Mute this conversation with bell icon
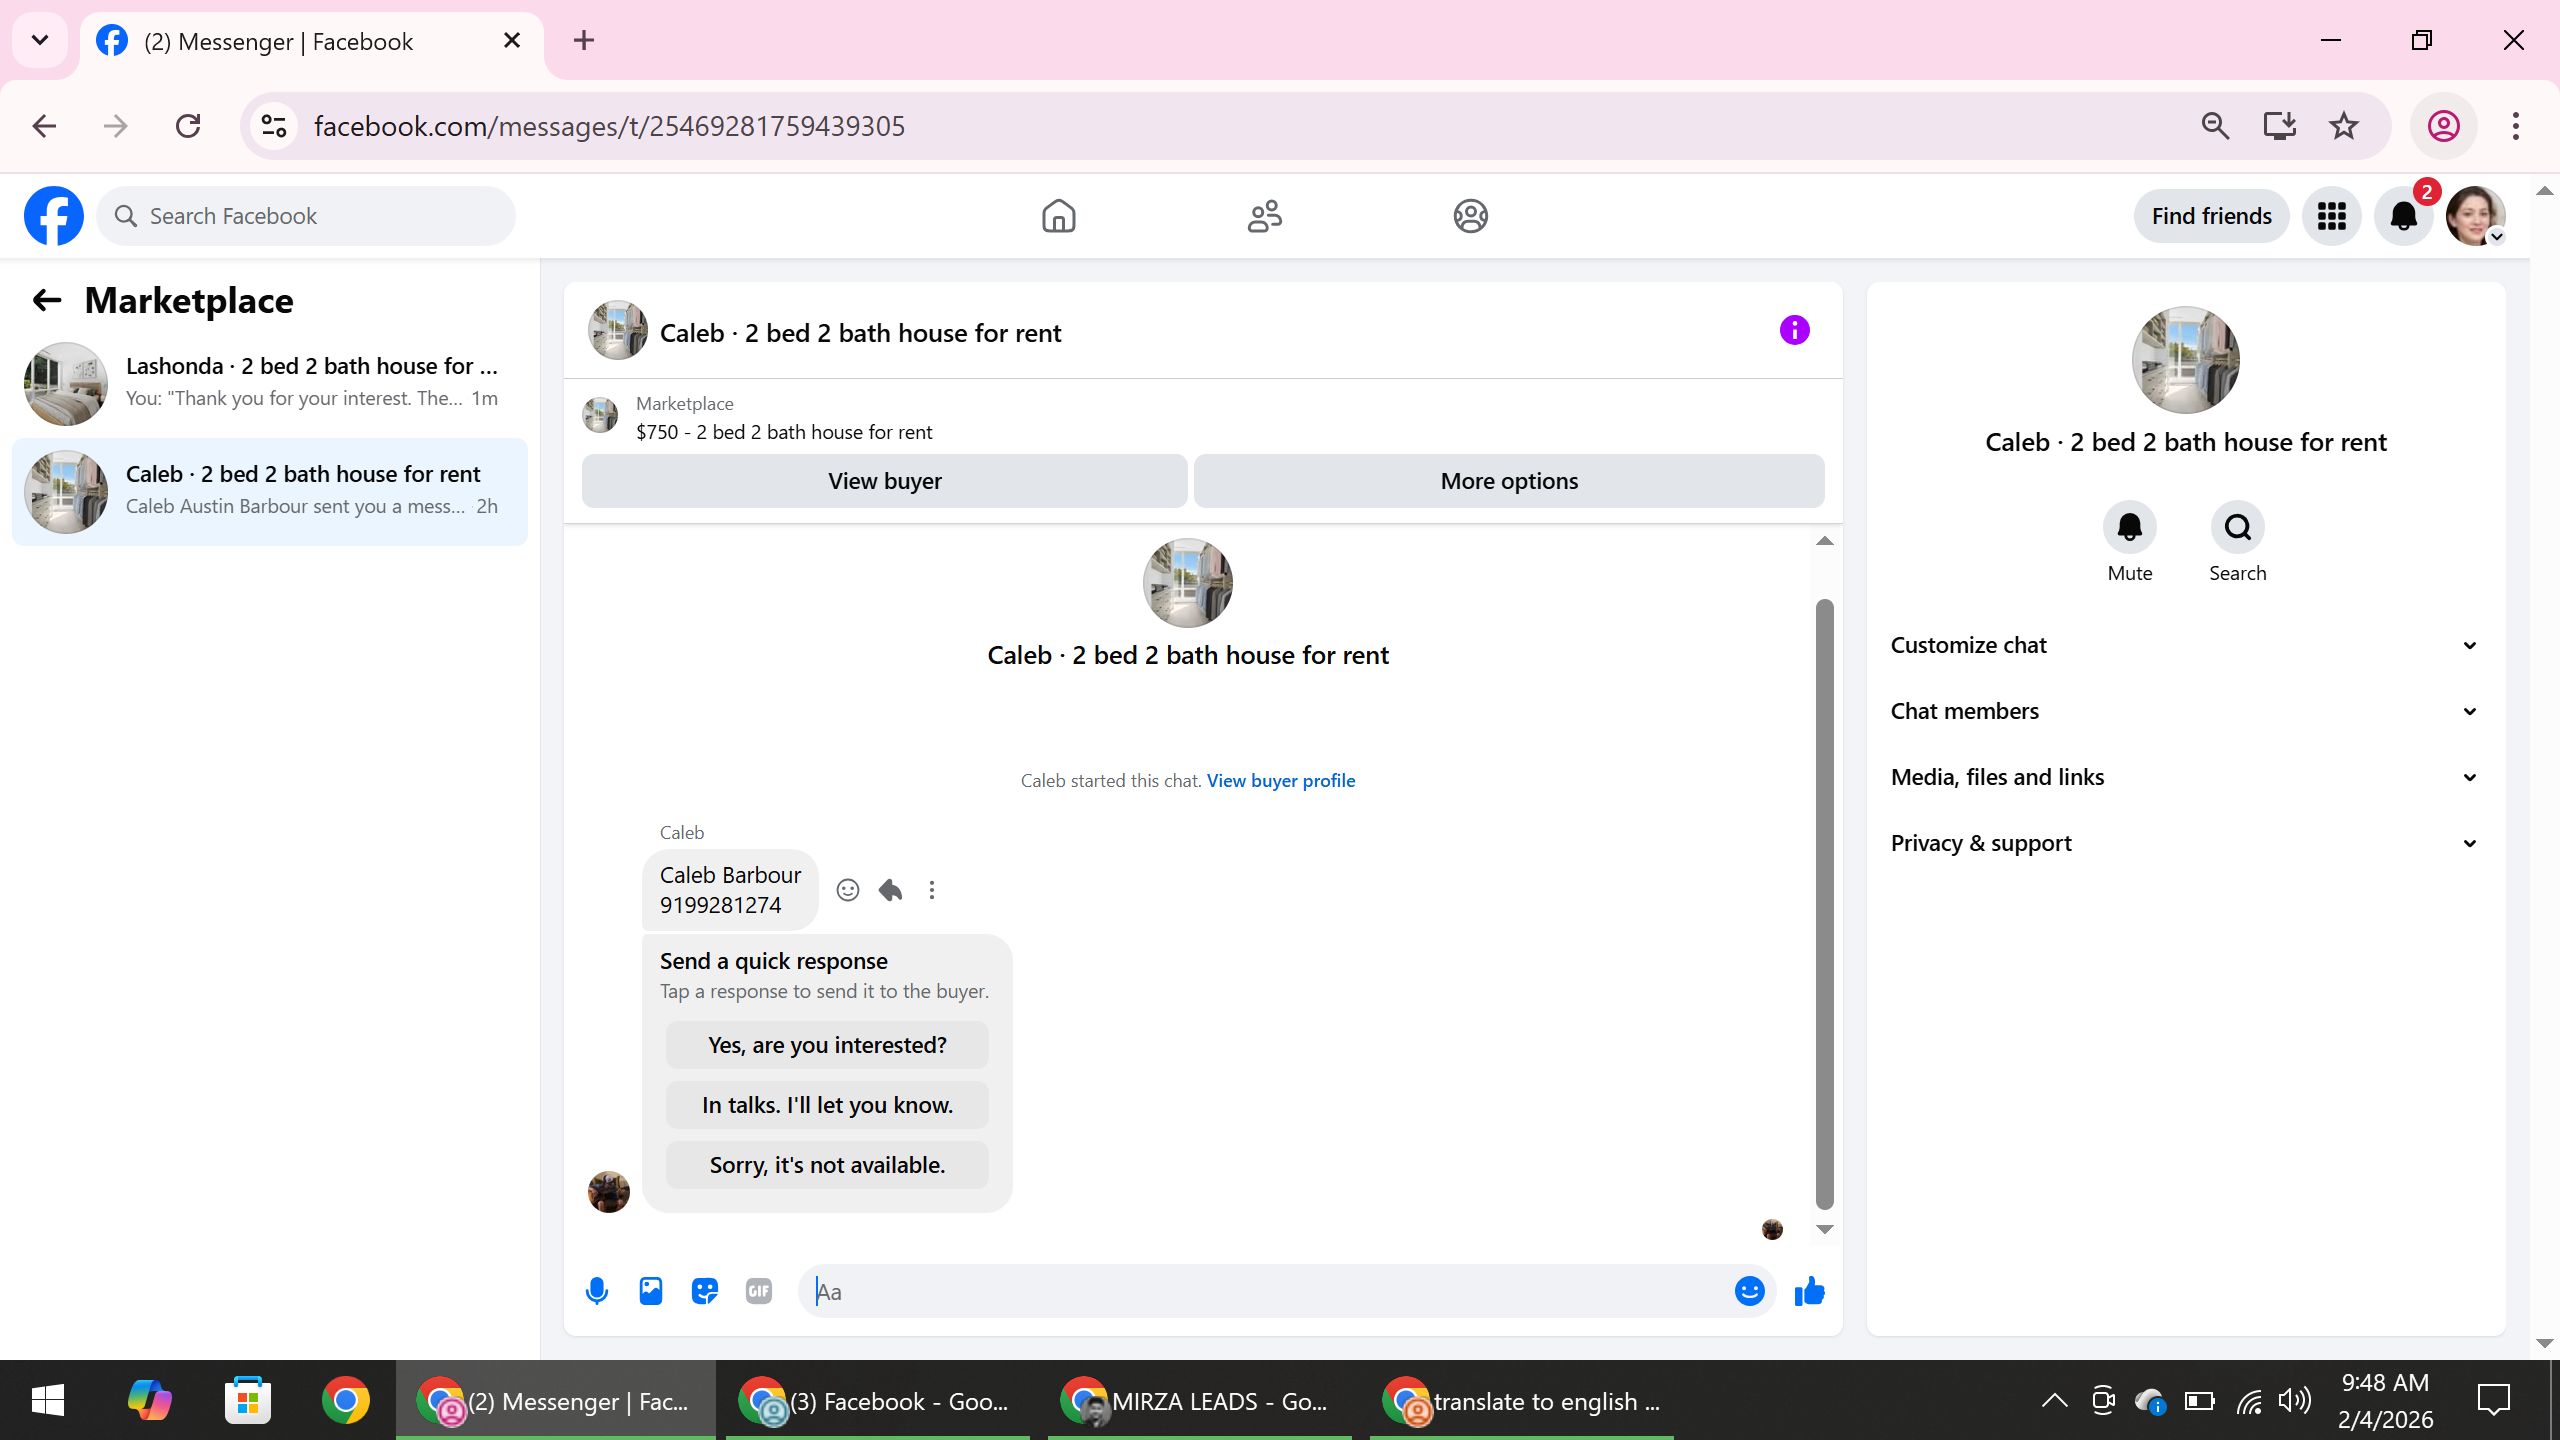Viewport: 2560px width, 1440px height. pyautogui.click(x=2129, y=527)
